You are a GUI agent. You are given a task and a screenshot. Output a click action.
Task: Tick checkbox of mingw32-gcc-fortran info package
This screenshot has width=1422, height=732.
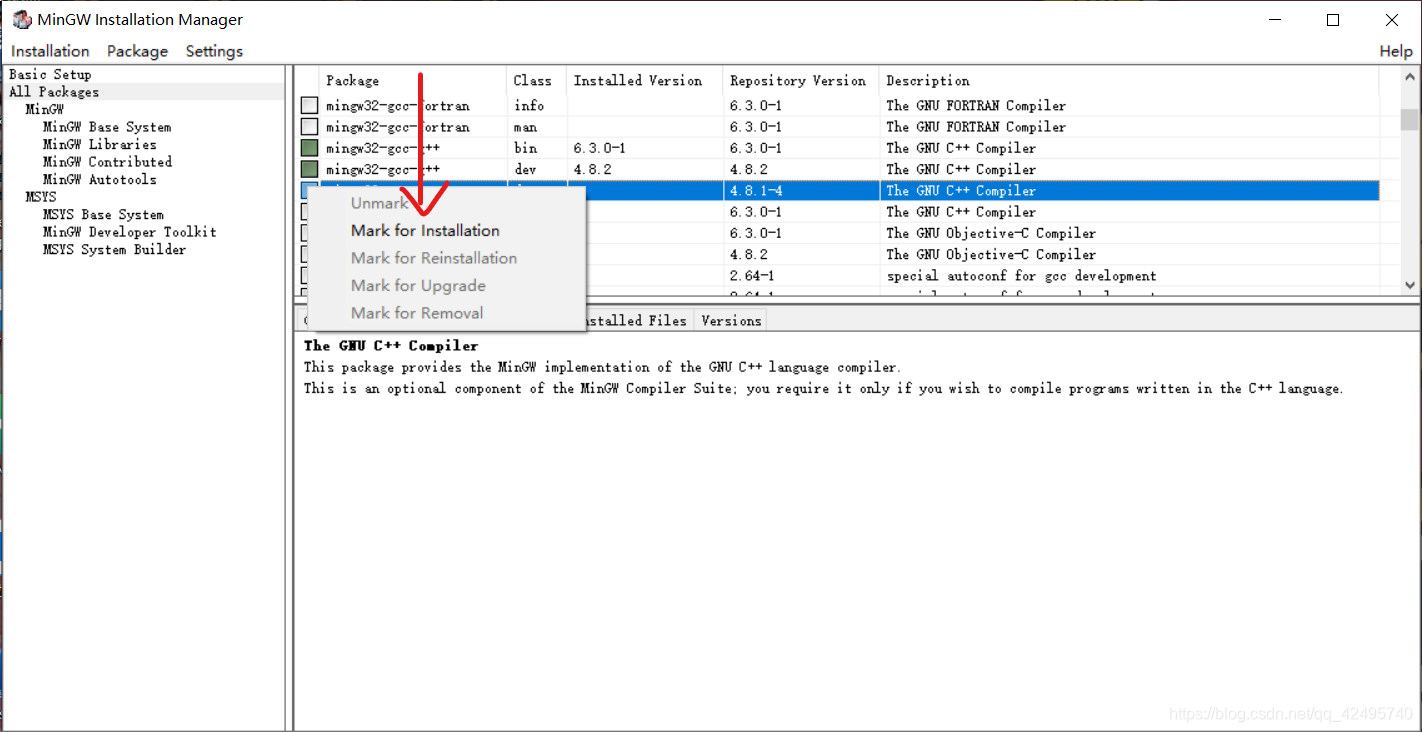point(310,105)
